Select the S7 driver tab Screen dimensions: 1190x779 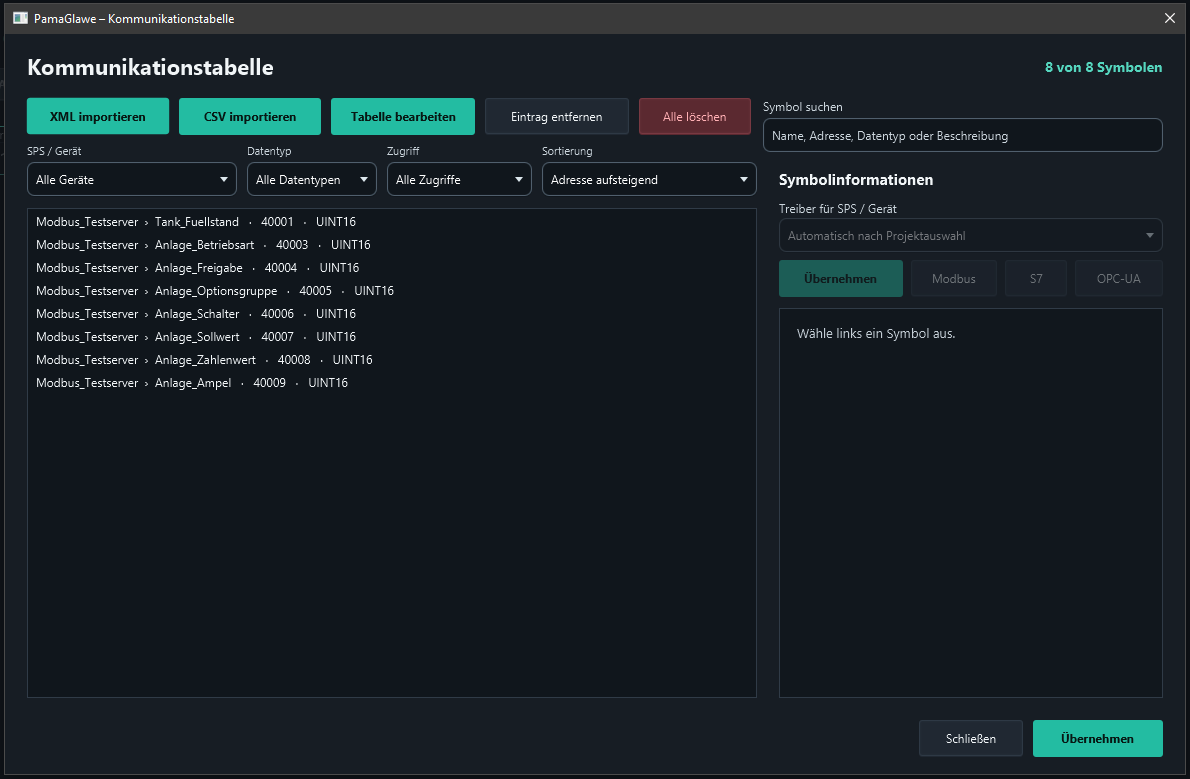tap(1036, 279)
